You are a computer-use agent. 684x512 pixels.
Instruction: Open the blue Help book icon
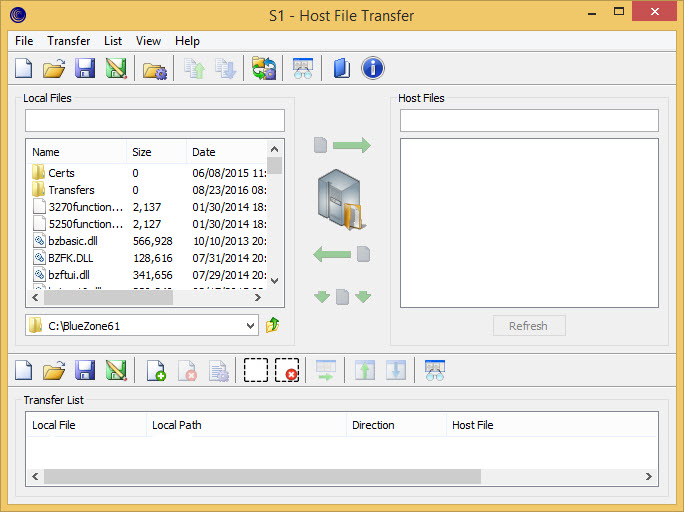point(342,68)
